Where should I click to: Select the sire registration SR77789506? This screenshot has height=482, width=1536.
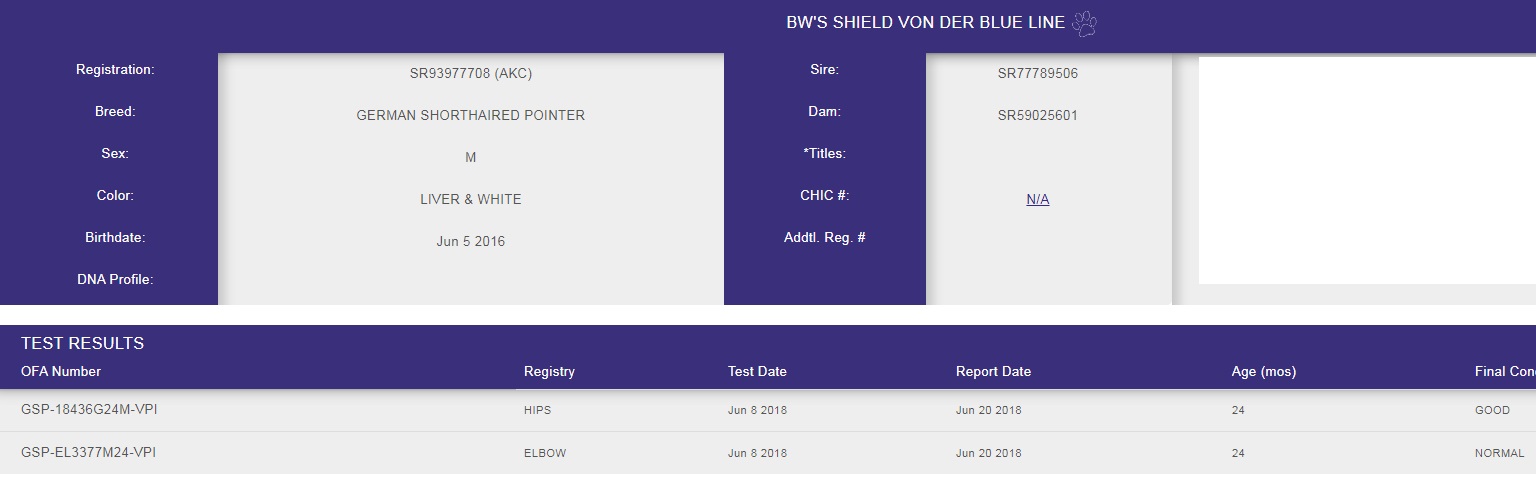[1038, 73]
